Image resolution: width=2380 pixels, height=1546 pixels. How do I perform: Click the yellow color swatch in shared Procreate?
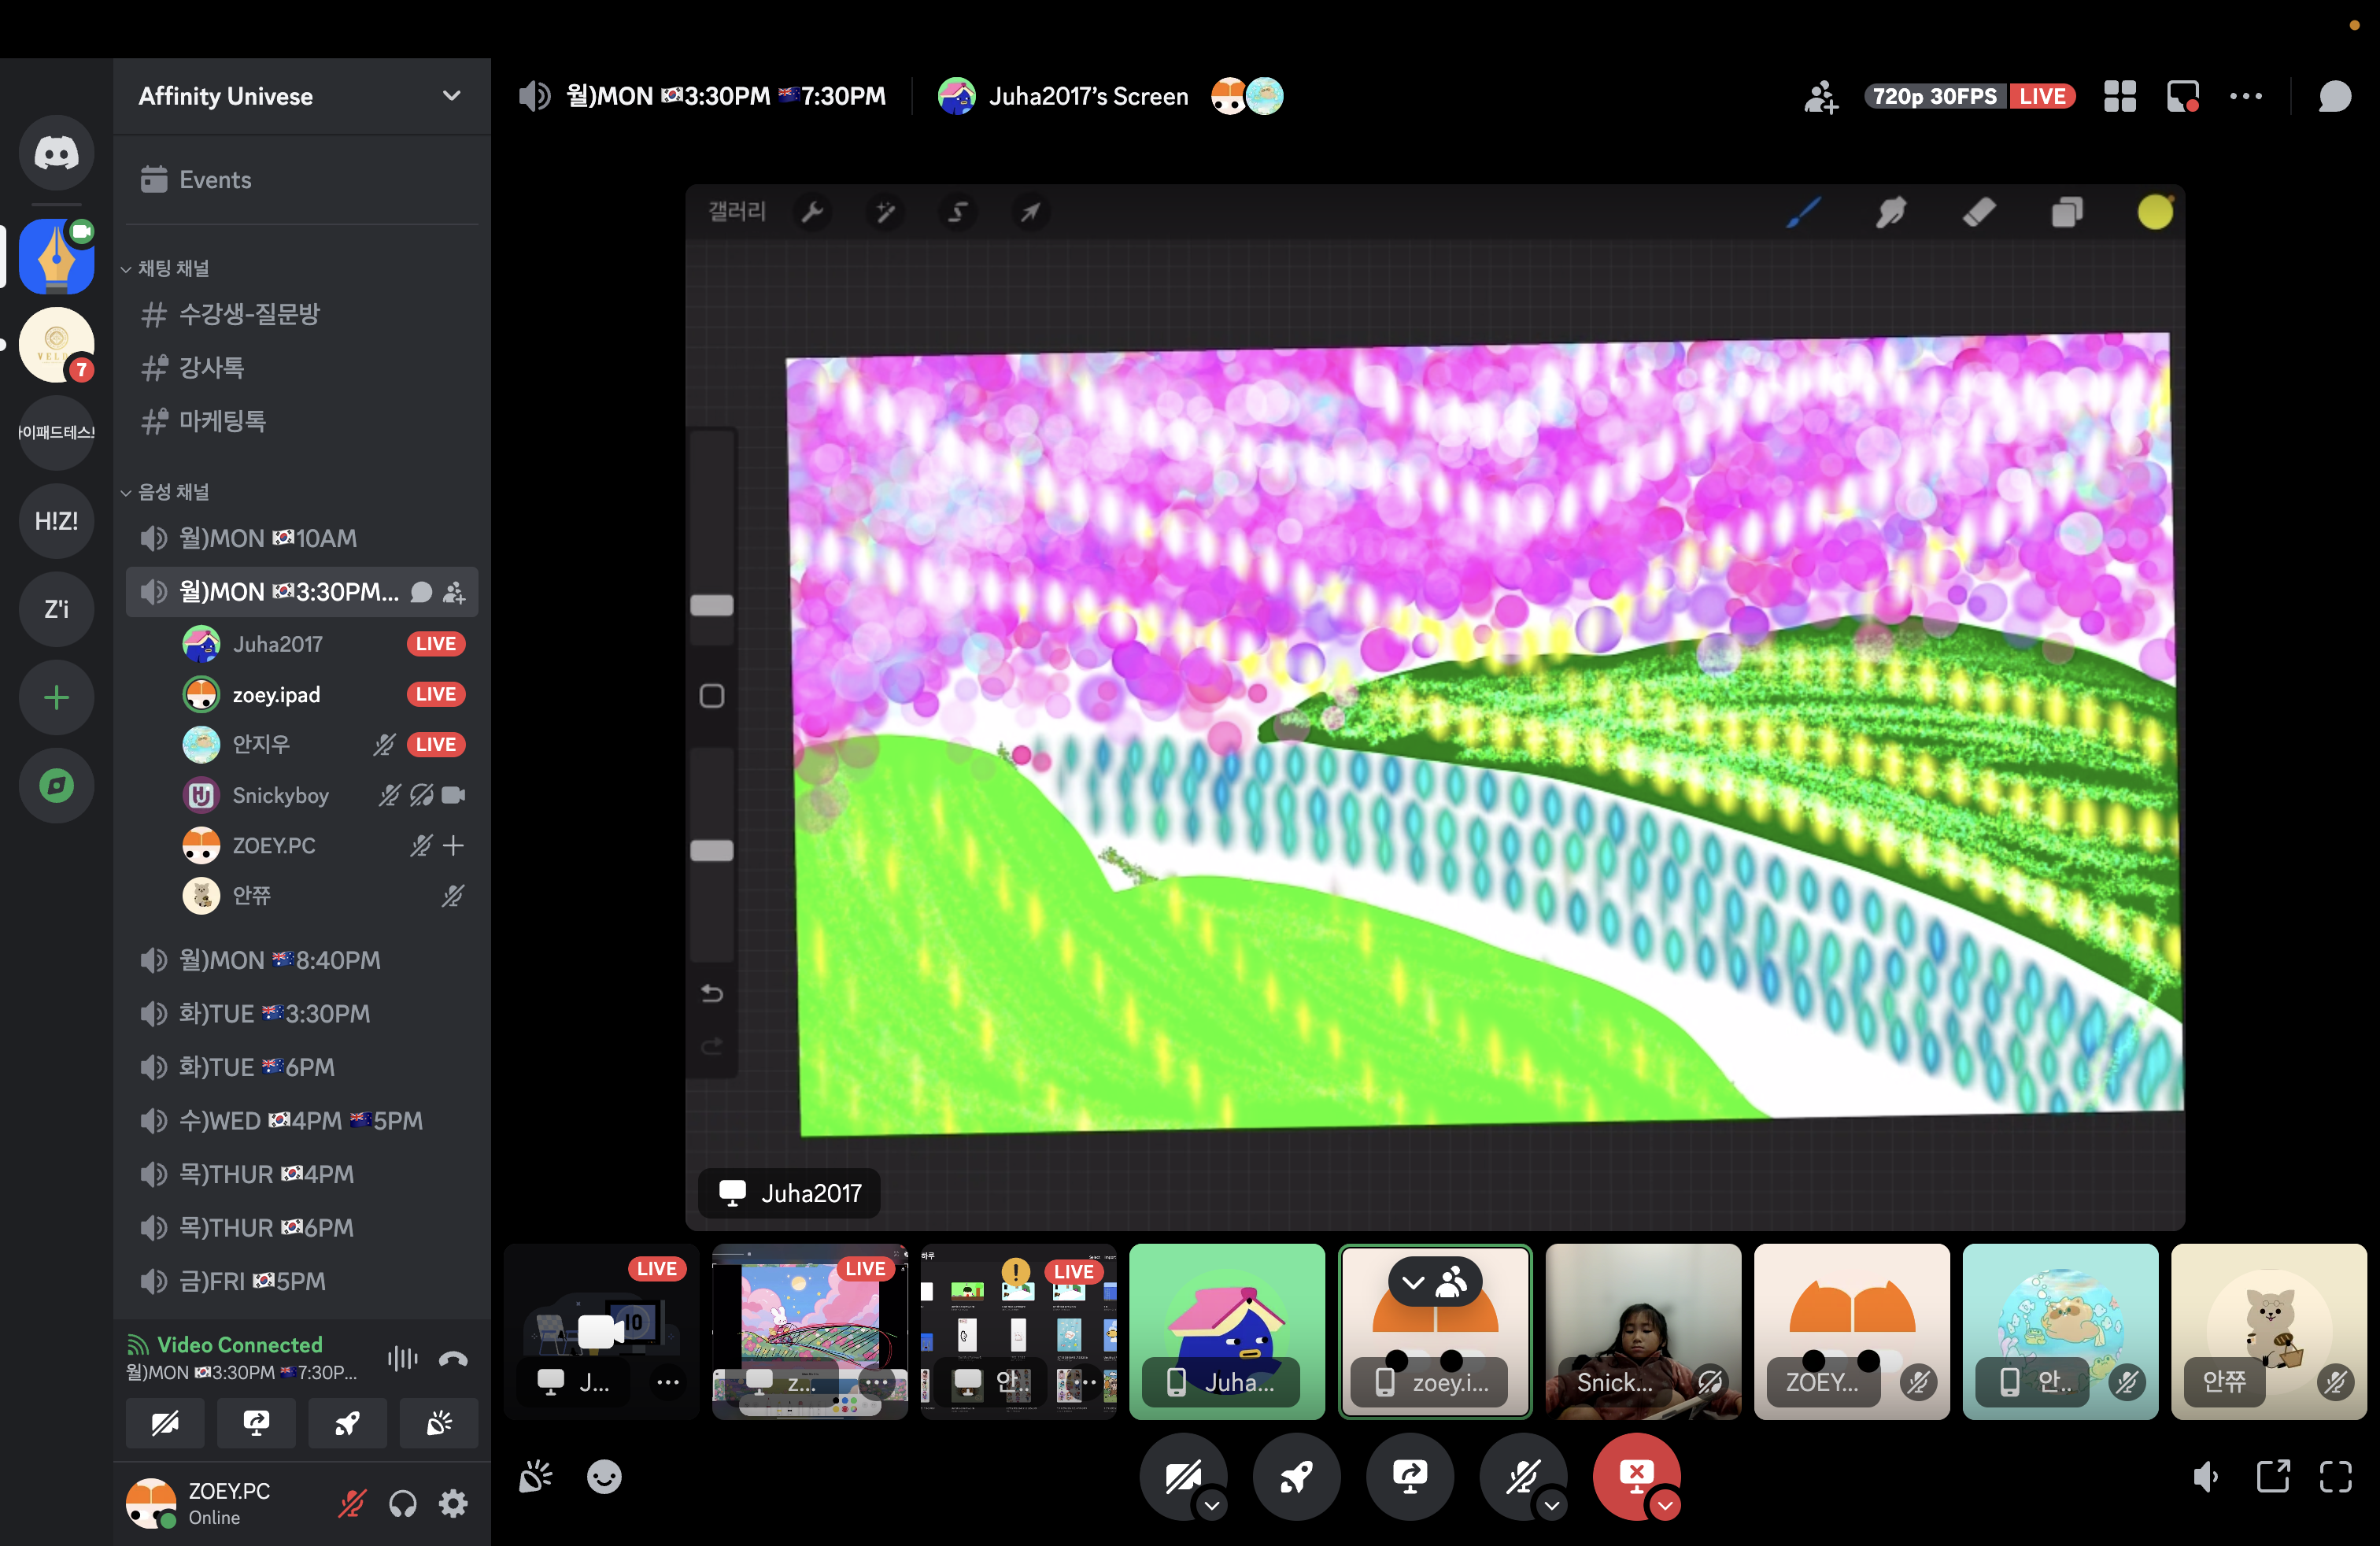click(2154, 212)
